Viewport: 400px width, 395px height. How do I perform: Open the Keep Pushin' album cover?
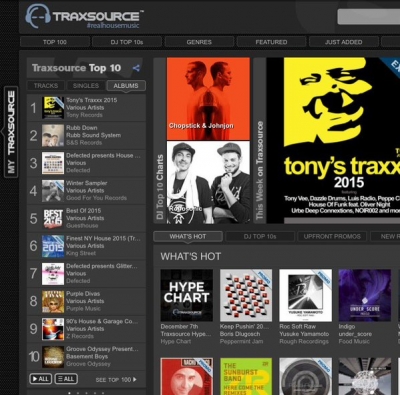point(246,295)
